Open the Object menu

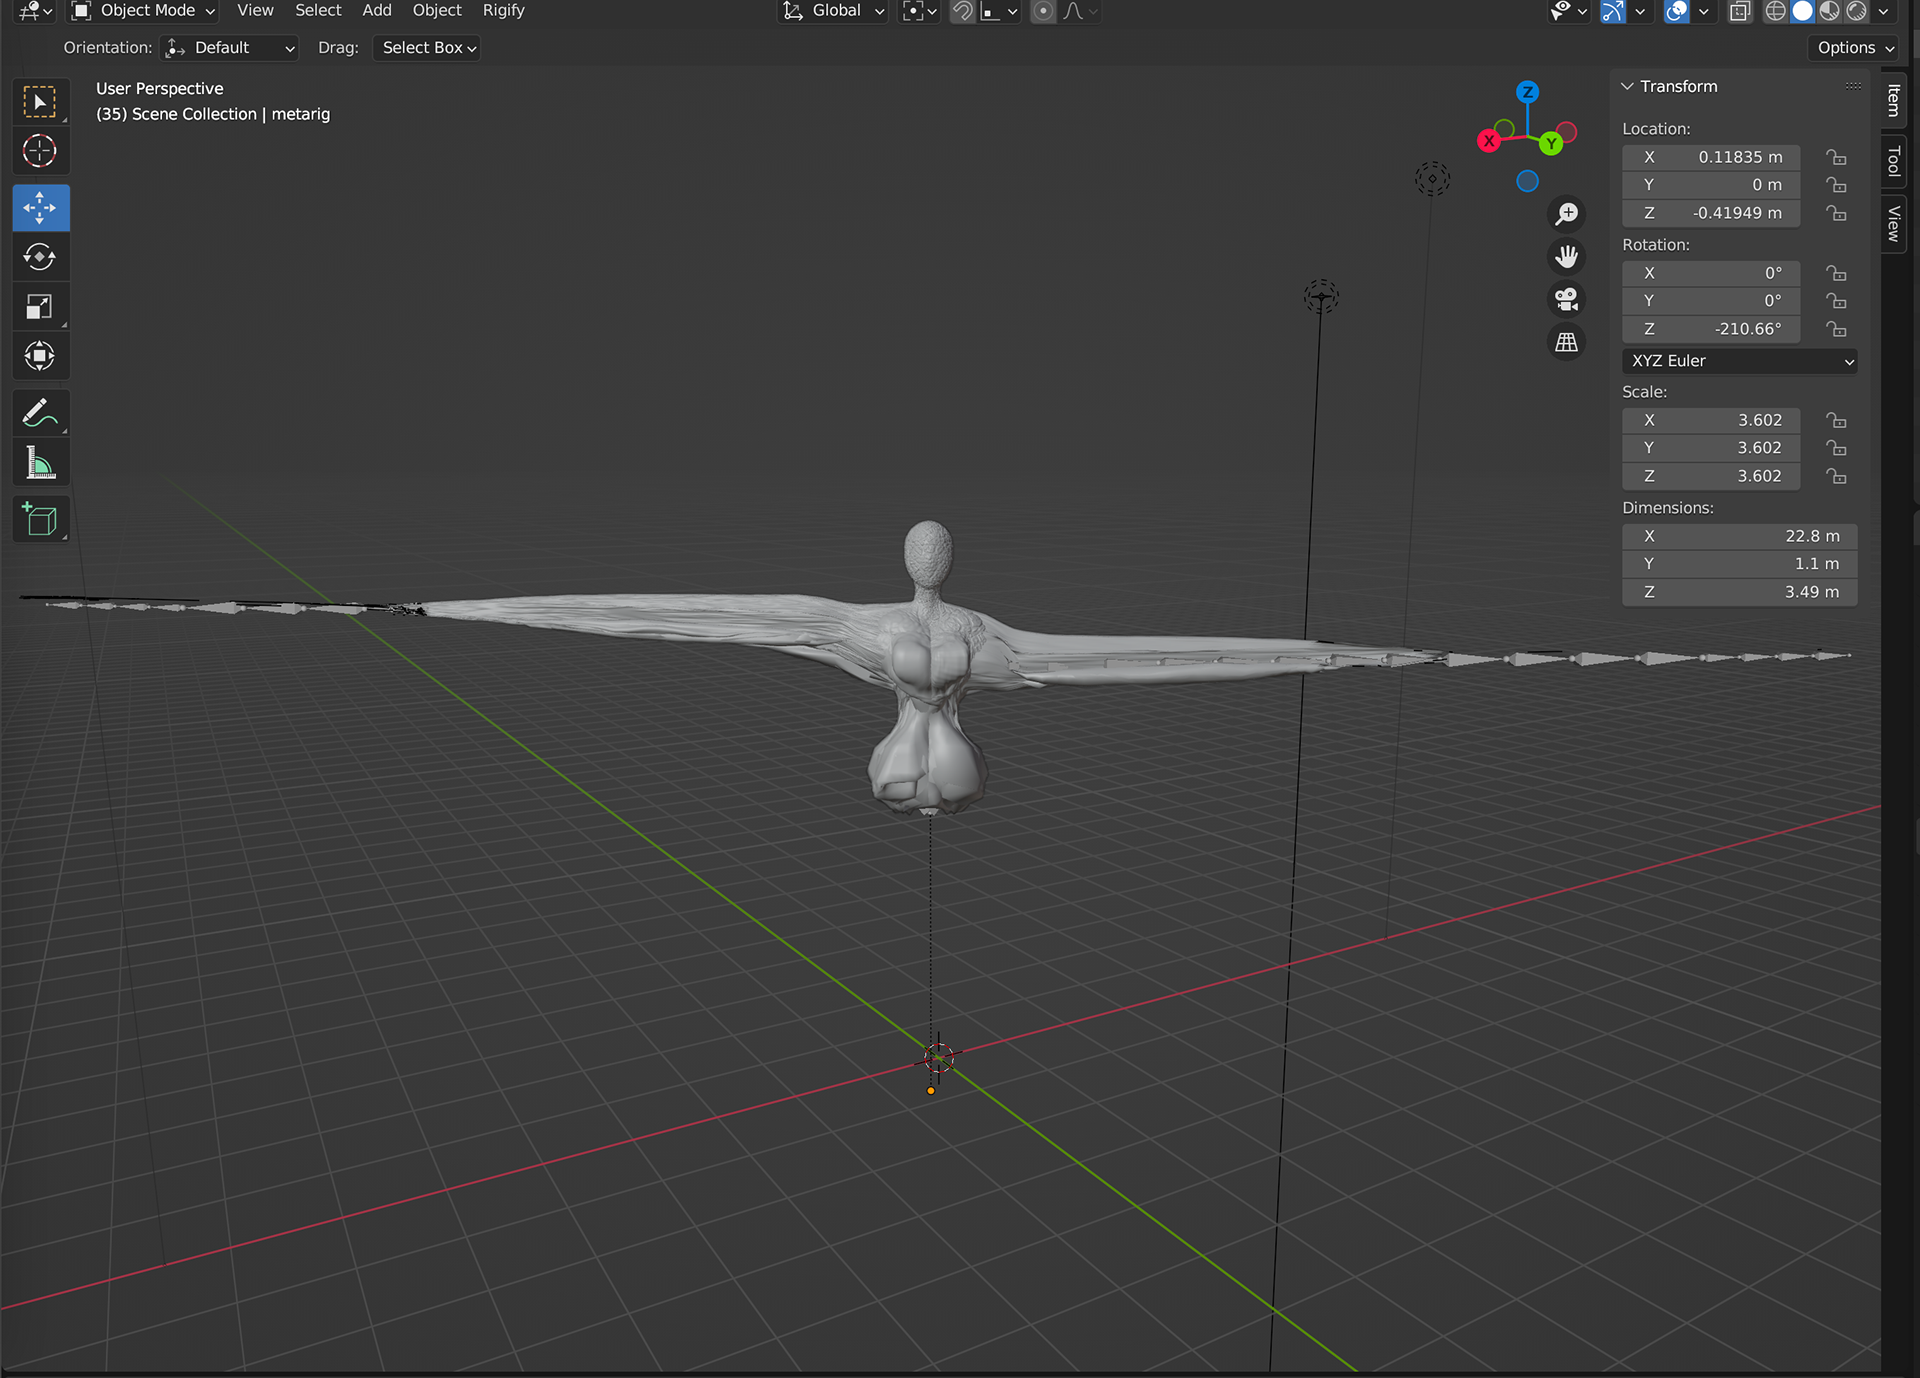click(437, 11)
